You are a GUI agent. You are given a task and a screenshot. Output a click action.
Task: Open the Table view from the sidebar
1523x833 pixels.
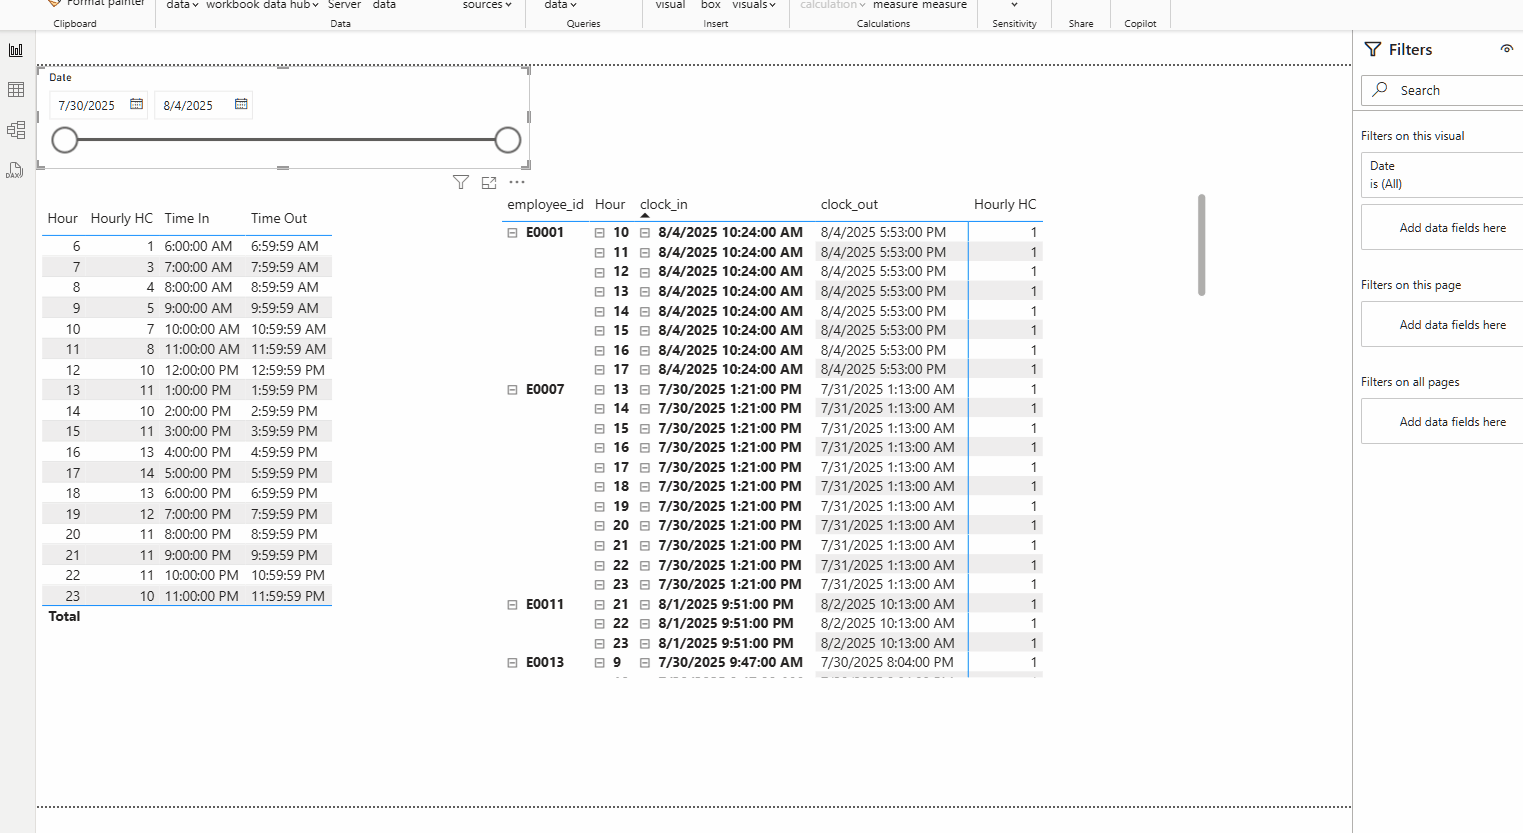pyautogui.click(x=16, y=90)
